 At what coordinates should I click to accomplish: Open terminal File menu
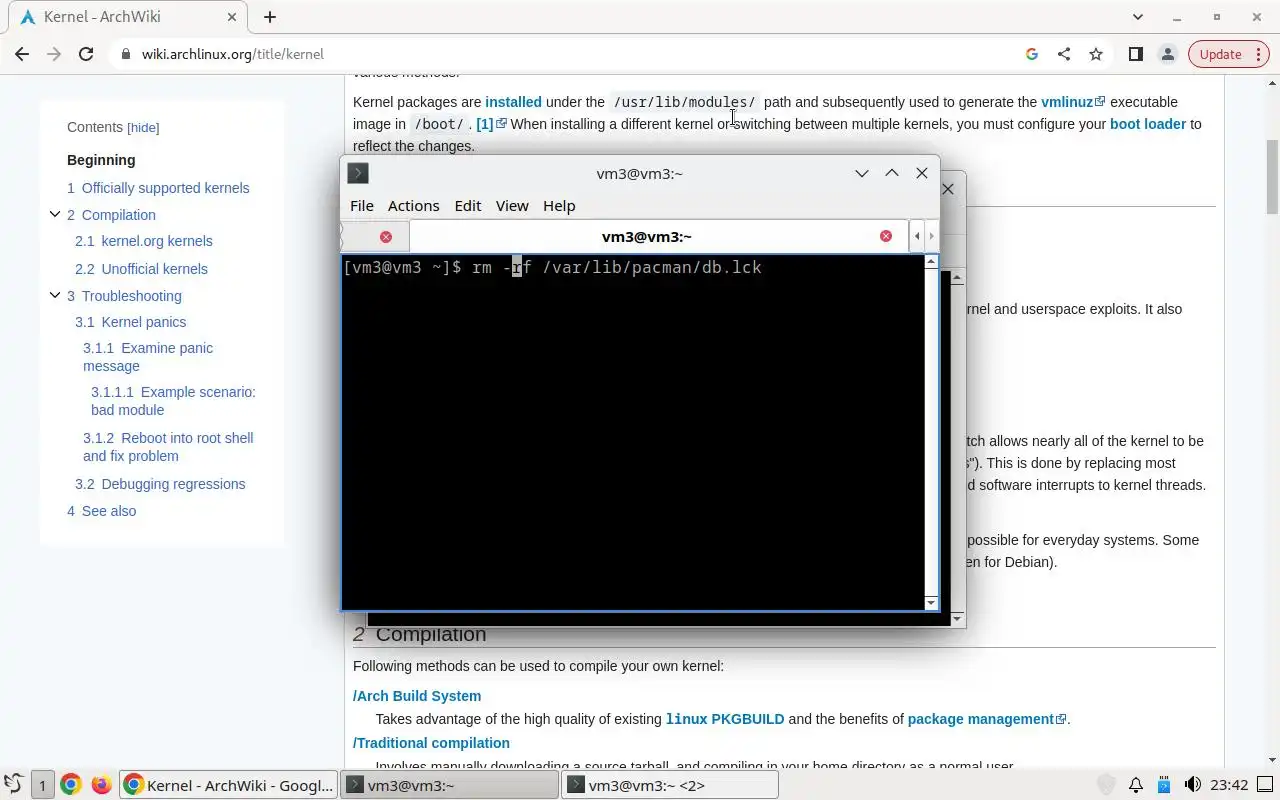pos(361,206)
